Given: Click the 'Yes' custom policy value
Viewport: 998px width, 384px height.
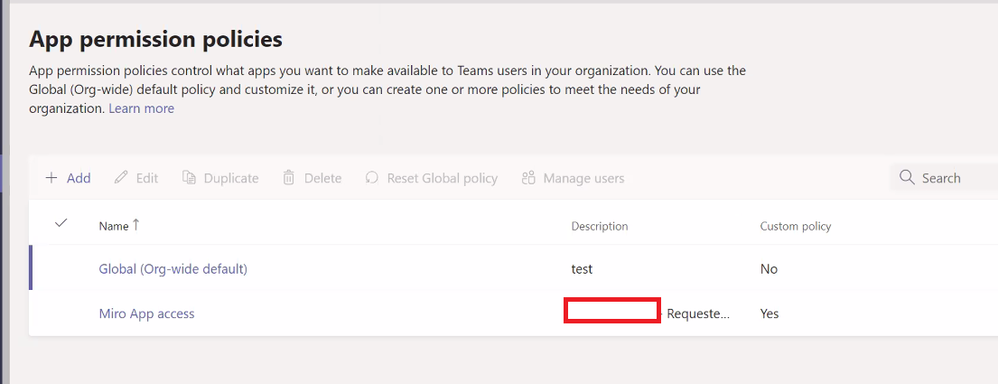Looking at the screenshot, I should click(x=770, y=313).
